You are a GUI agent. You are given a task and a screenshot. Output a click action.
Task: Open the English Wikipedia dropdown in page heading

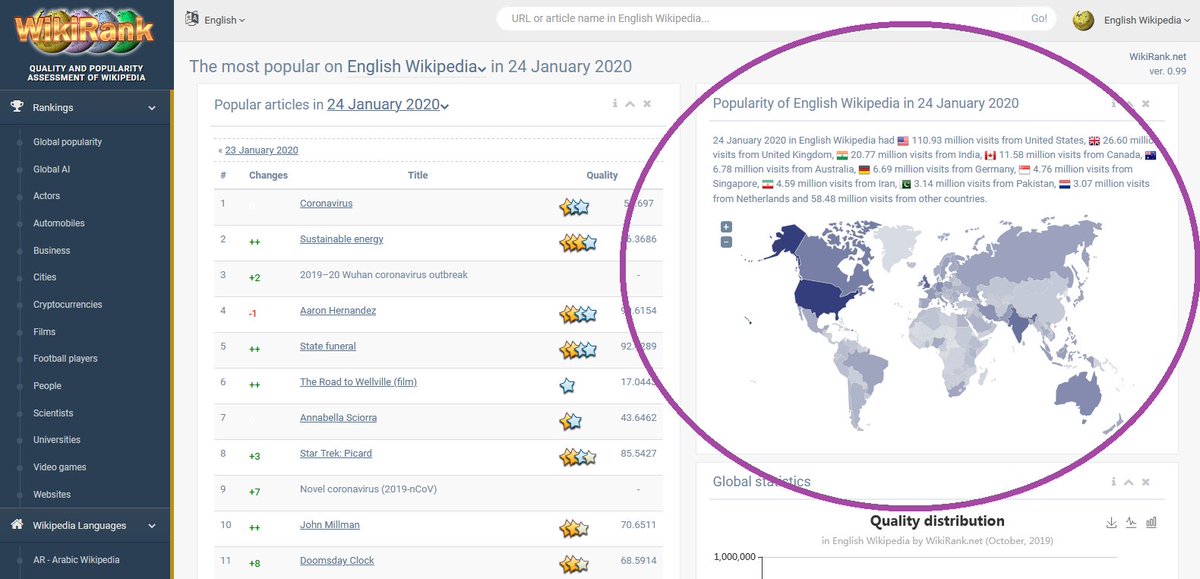click(x=416, y=67)
